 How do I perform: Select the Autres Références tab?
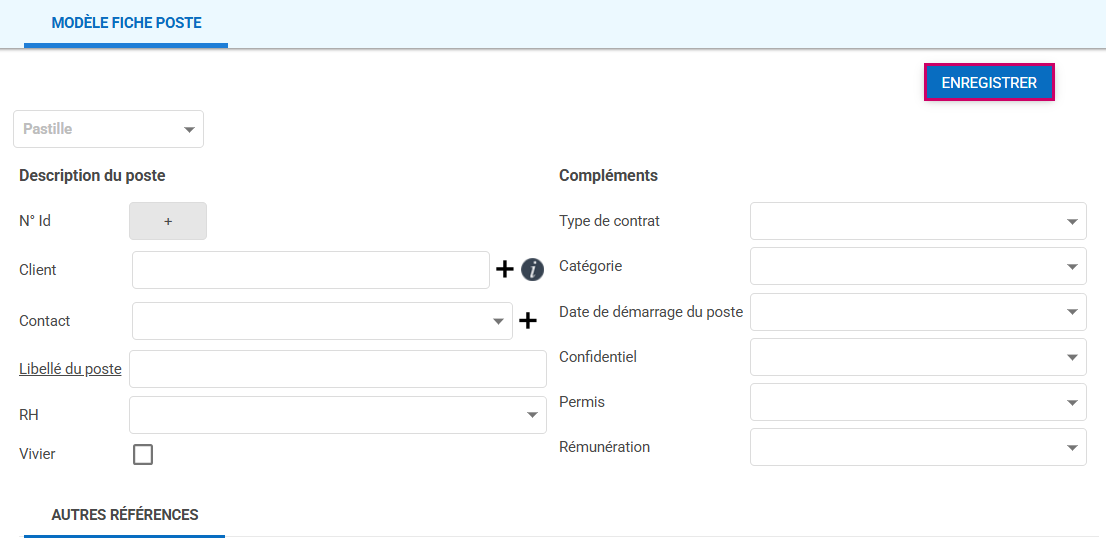[125, 515]
